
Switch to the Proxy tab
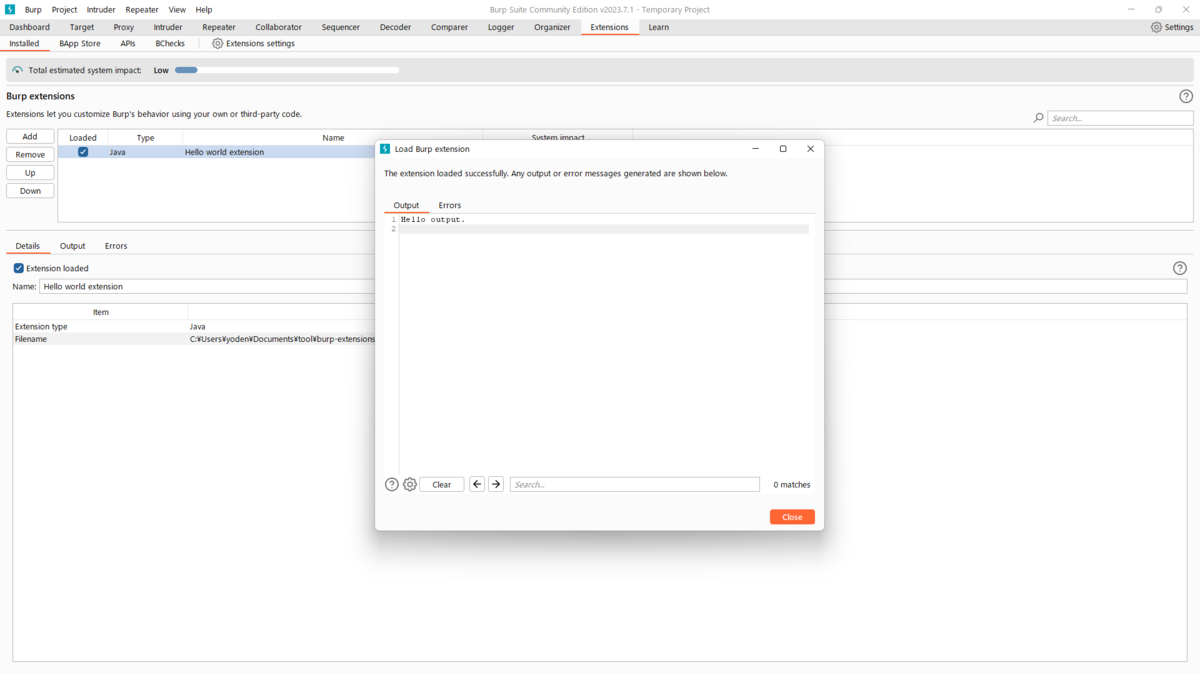point(124,27)
